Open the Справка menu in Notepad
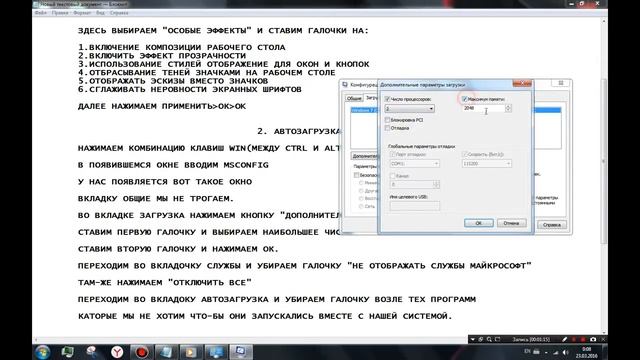This screenshot has width=640, height=360. [x=119, y=13]
